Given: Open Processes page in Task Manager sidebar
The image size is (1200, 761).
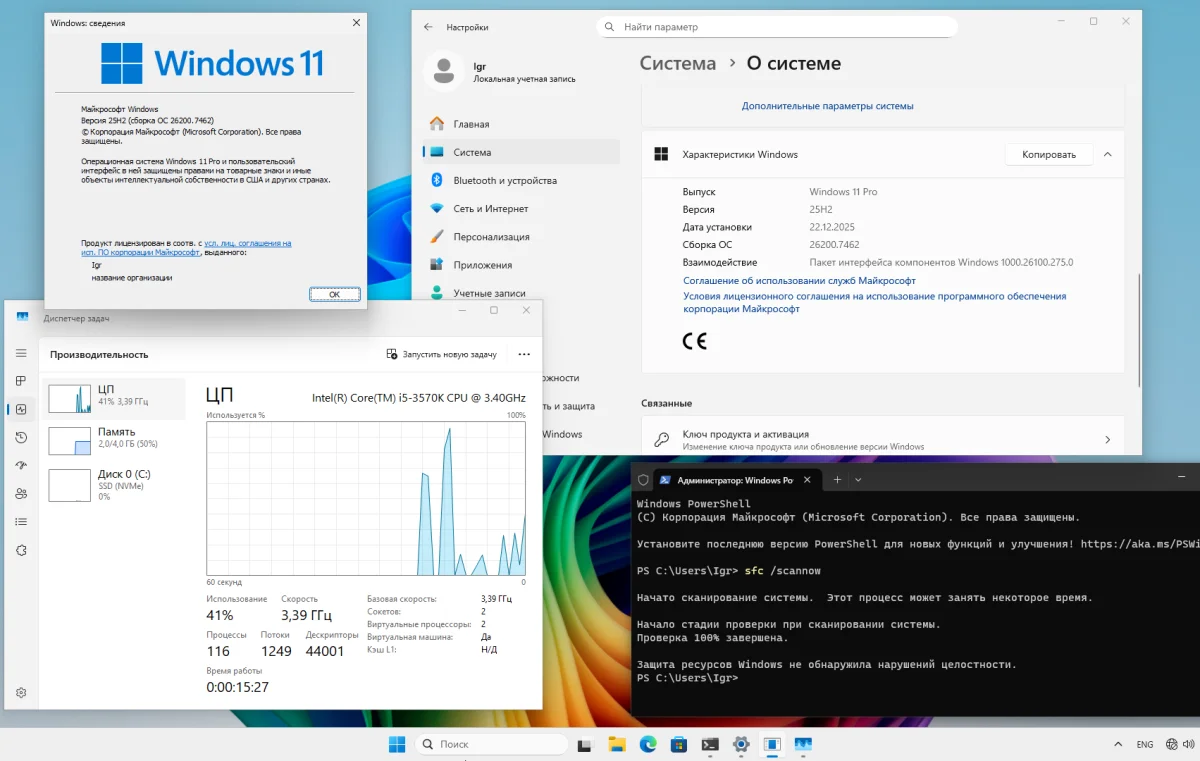Looking at the screenshot, I should [x=21, y=381].
